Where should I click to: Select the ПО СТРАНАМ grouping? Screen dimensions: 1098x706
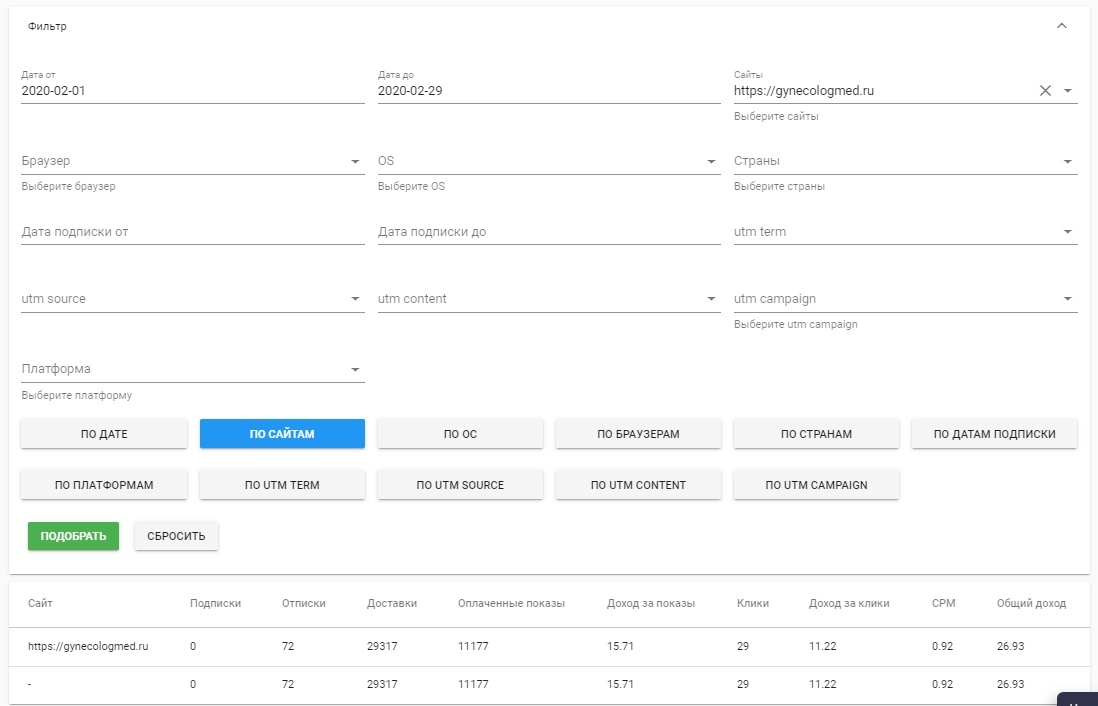point(816,434)
